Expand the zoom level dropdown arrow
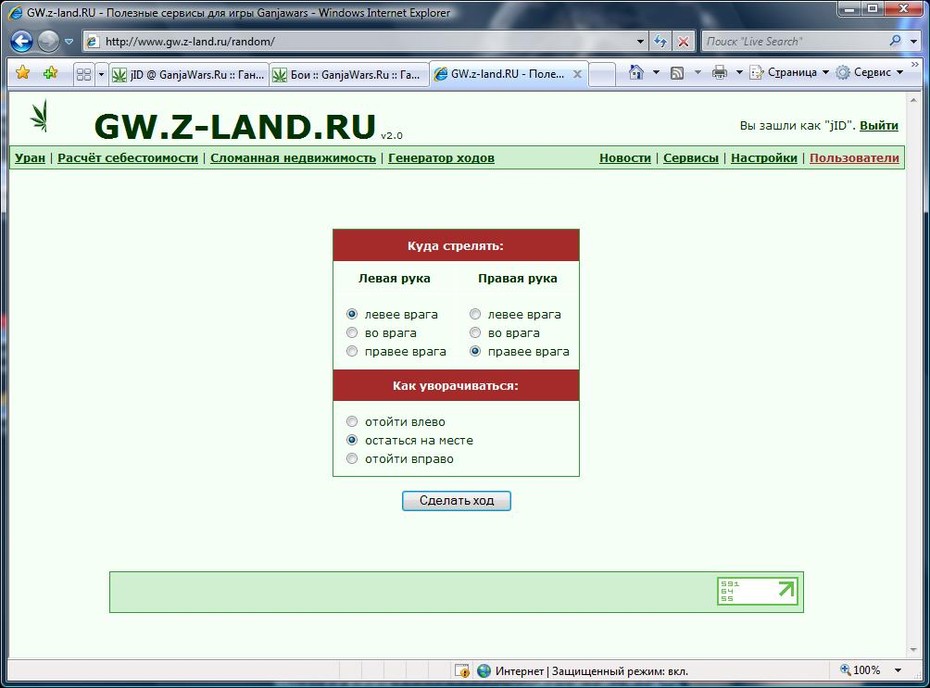The height and width of the screenshot is (688, 930). coord(898,670)
